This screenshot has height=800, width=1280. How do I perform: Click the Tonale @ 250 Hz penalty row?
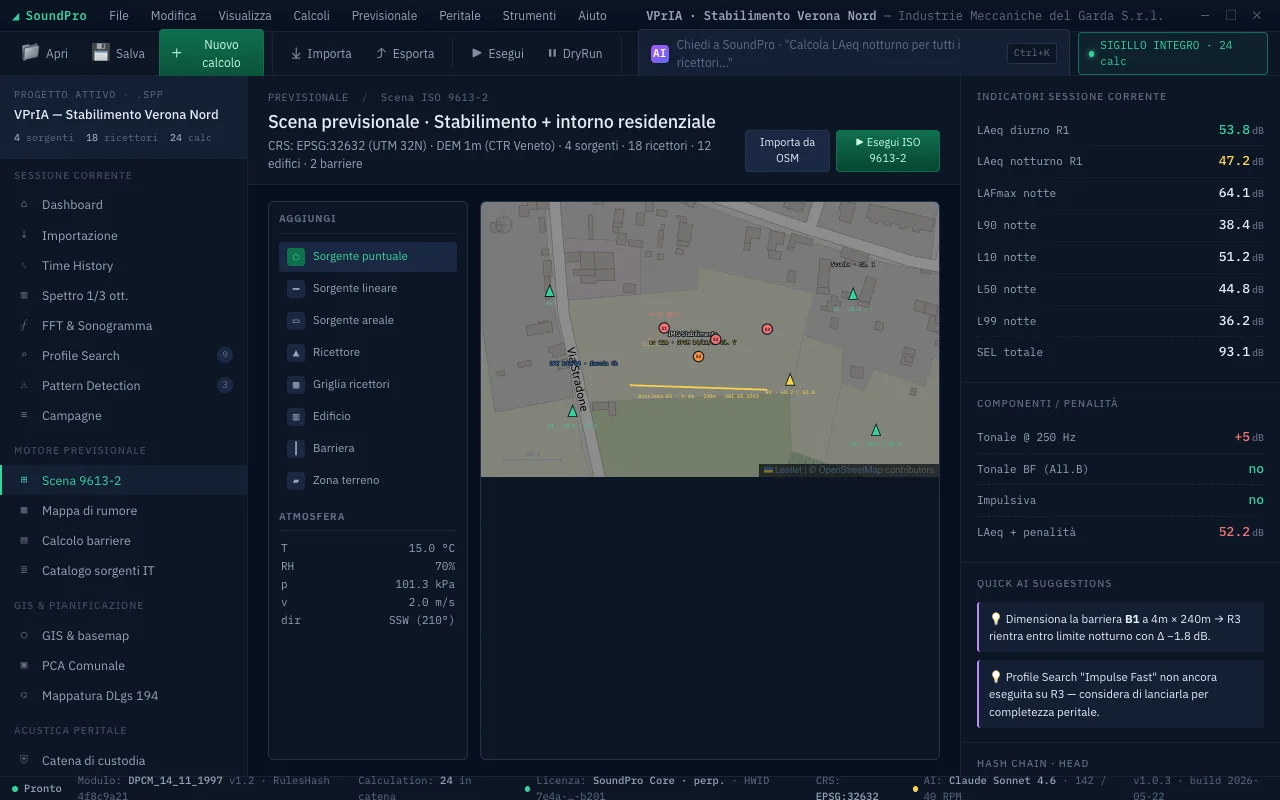point(1120,437)
